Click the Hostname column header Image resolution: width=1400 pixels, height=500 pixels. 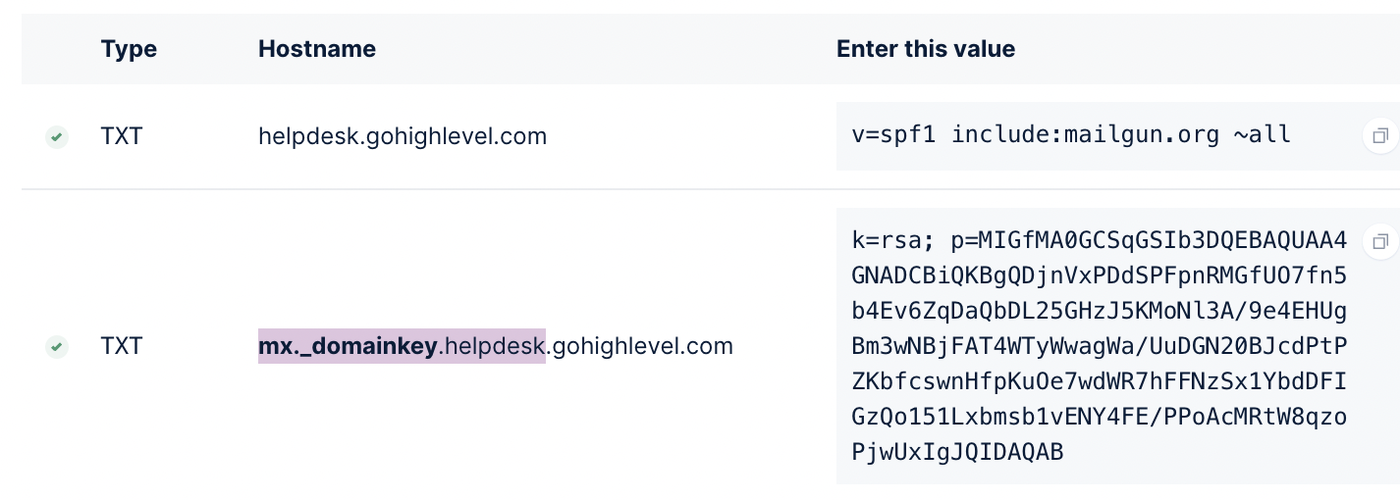click(x=317, y=49)
